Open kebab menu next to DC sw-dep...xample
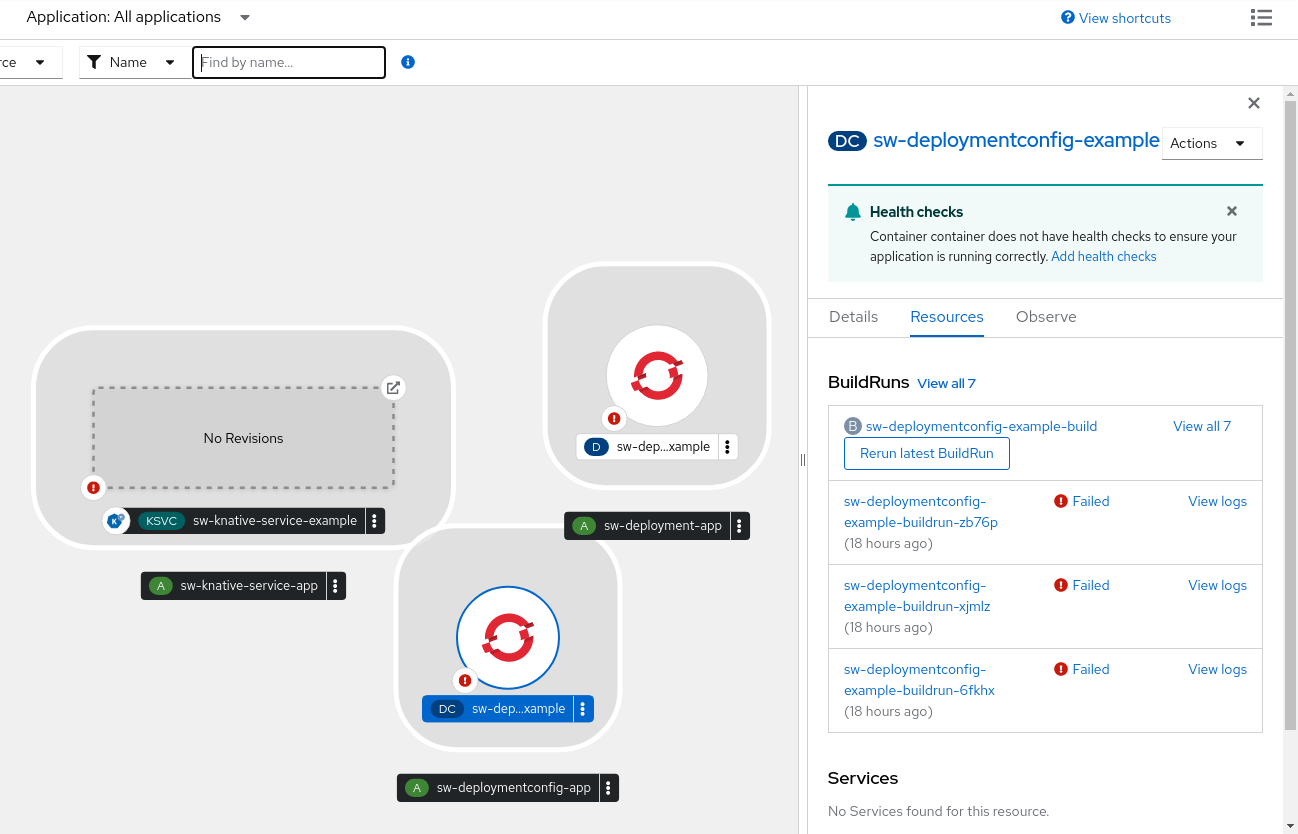This screenshot has height=834, width=1298. [x=583, y=709]
